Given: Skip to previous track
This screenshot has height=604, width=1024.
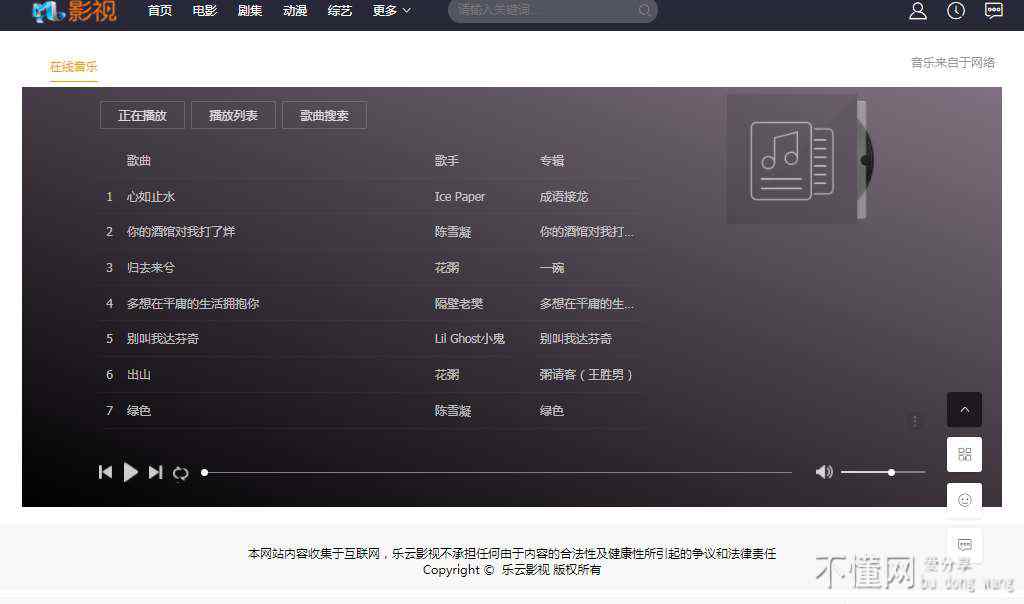Looking at the screenshot, I should pyautogui.click(x=105, y=472).
